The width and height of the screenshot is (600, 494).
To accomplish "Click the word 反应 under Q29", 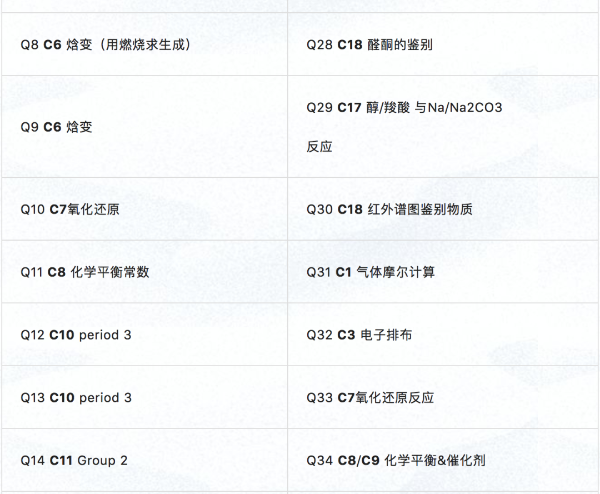I will click(319, 146).
